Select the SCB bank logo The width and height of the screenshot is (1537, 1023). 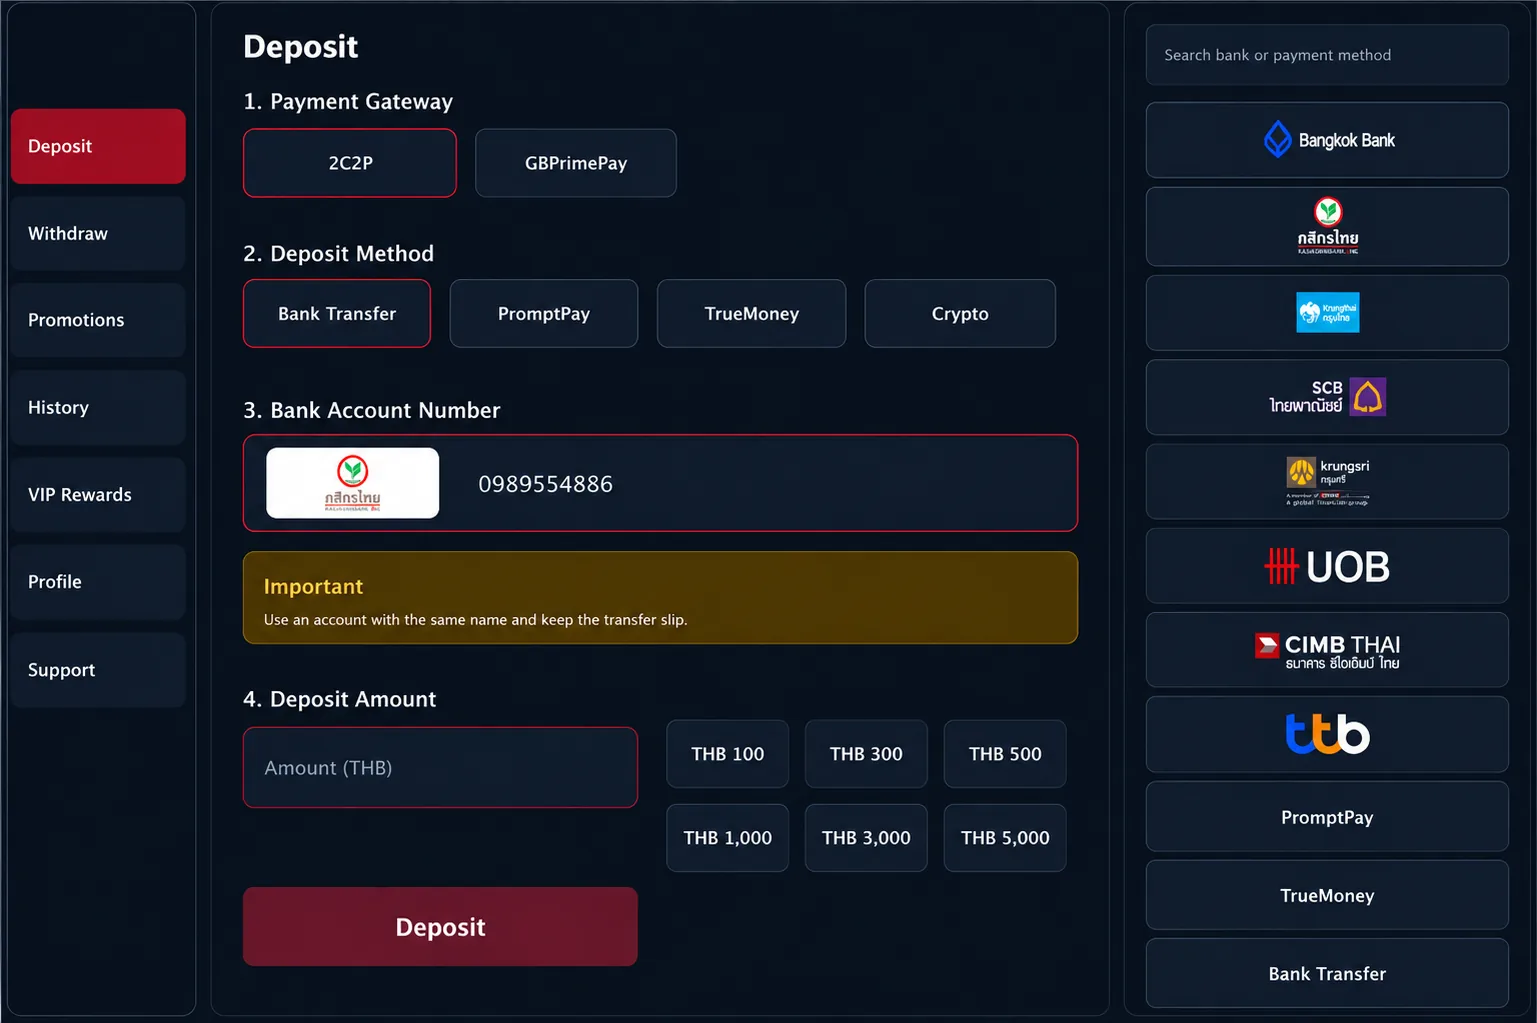click(x=1327, y=397)
